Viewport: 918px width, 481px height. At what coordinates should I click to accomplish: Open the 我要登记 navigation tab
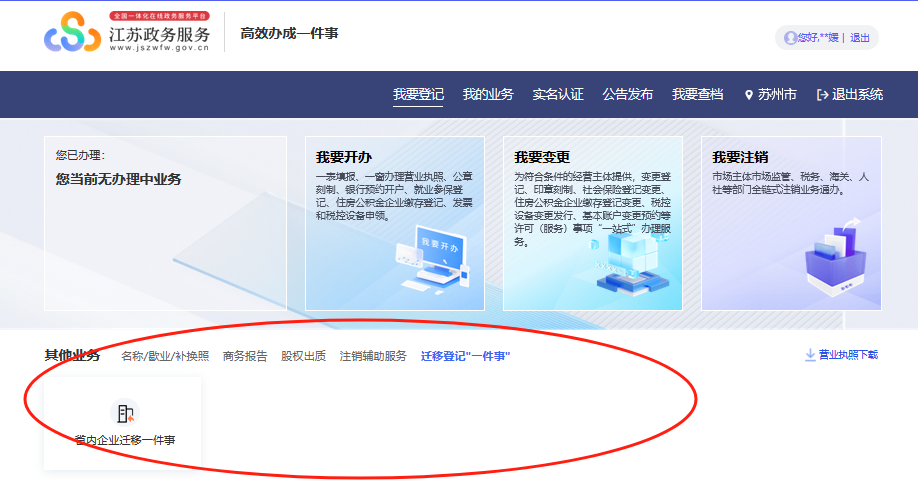click(x=418, y=95)
